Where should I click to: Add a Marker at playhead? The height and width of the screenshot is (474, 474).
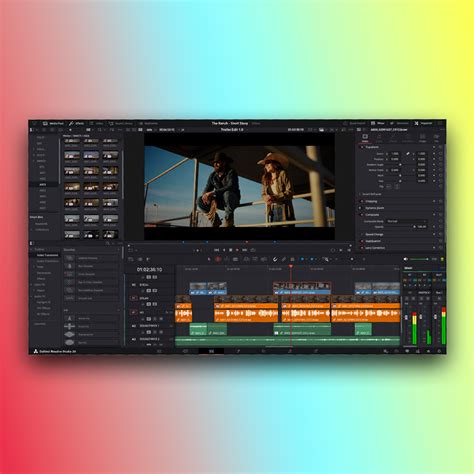pos(312,259)
